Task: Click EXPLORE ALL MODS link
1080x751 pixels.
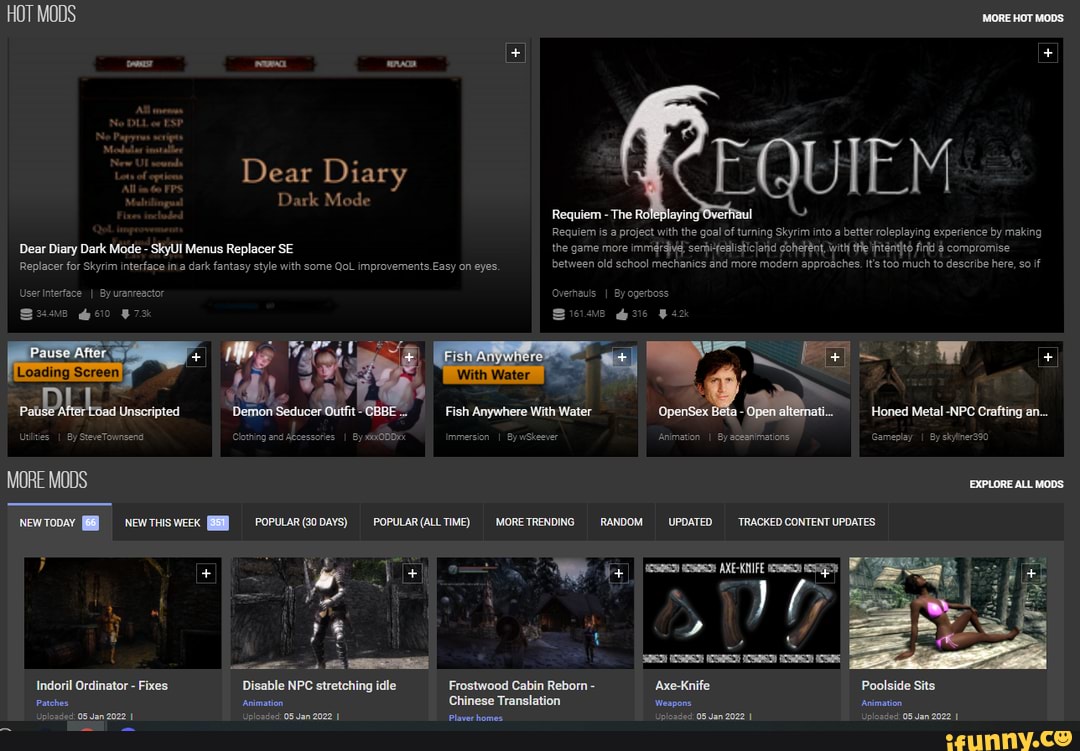Action: pos(1016,484)
